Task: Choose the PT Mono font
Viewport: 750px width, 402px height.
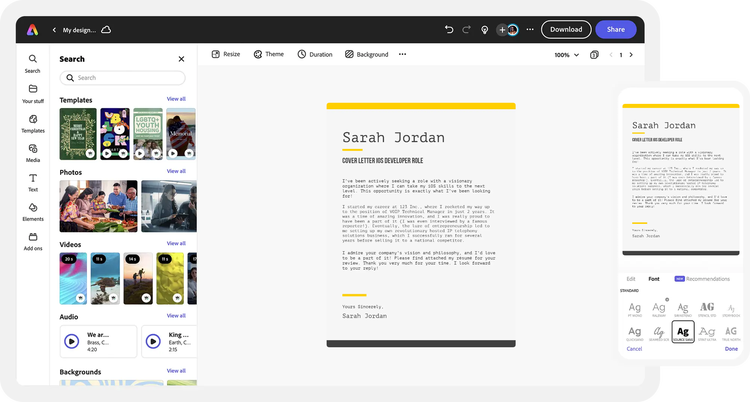Action: point(635,309)
